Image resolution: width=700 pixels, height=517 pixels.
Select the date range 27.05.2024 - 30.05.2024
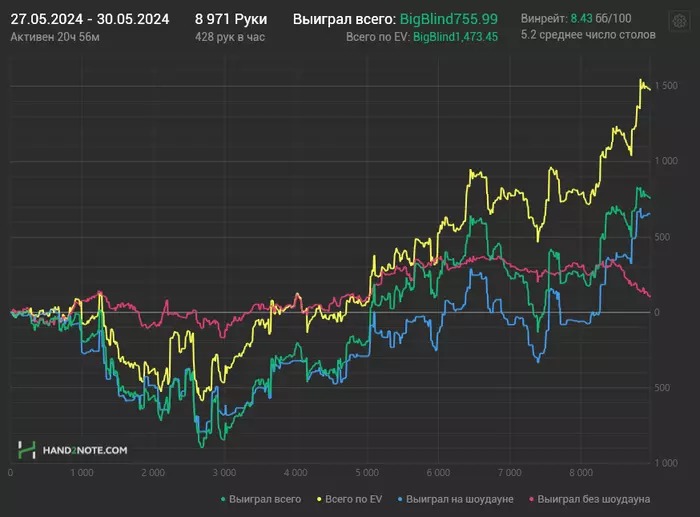coord(90,19)
